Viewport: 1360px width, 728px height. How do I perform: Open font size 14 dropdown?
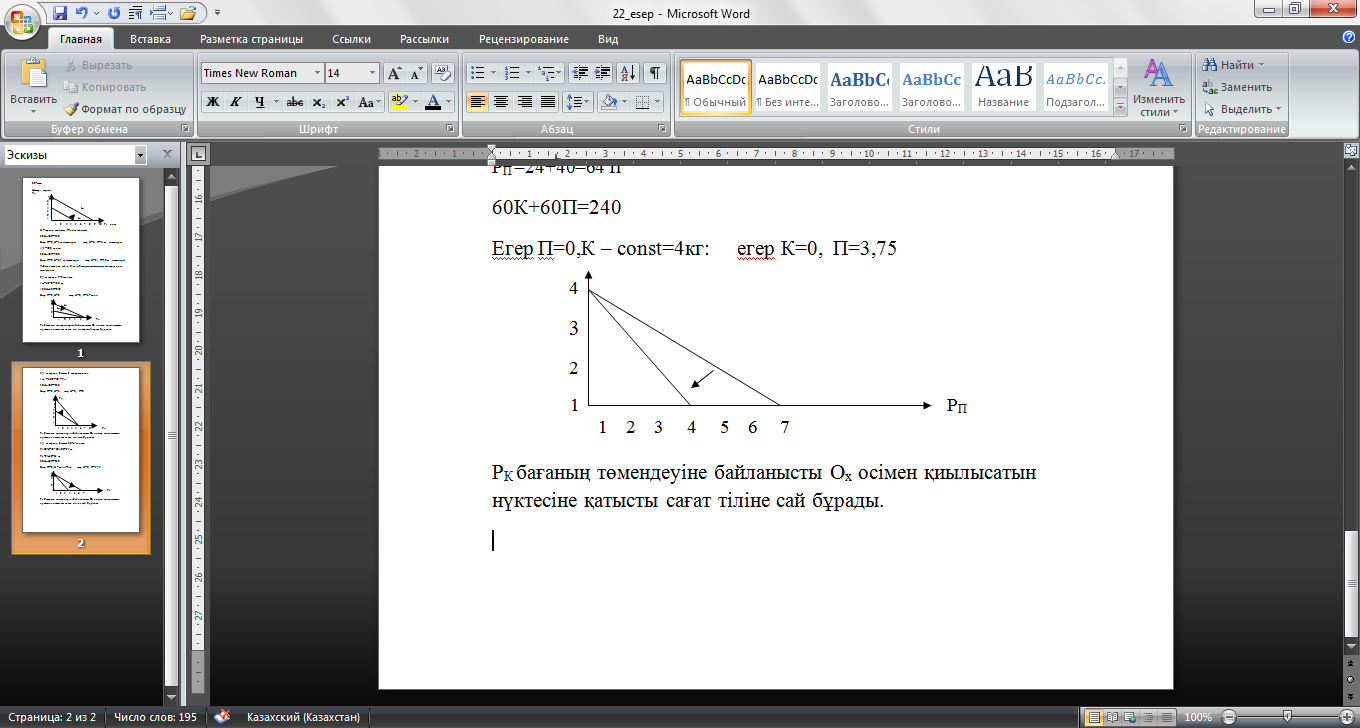click(373, 73)
